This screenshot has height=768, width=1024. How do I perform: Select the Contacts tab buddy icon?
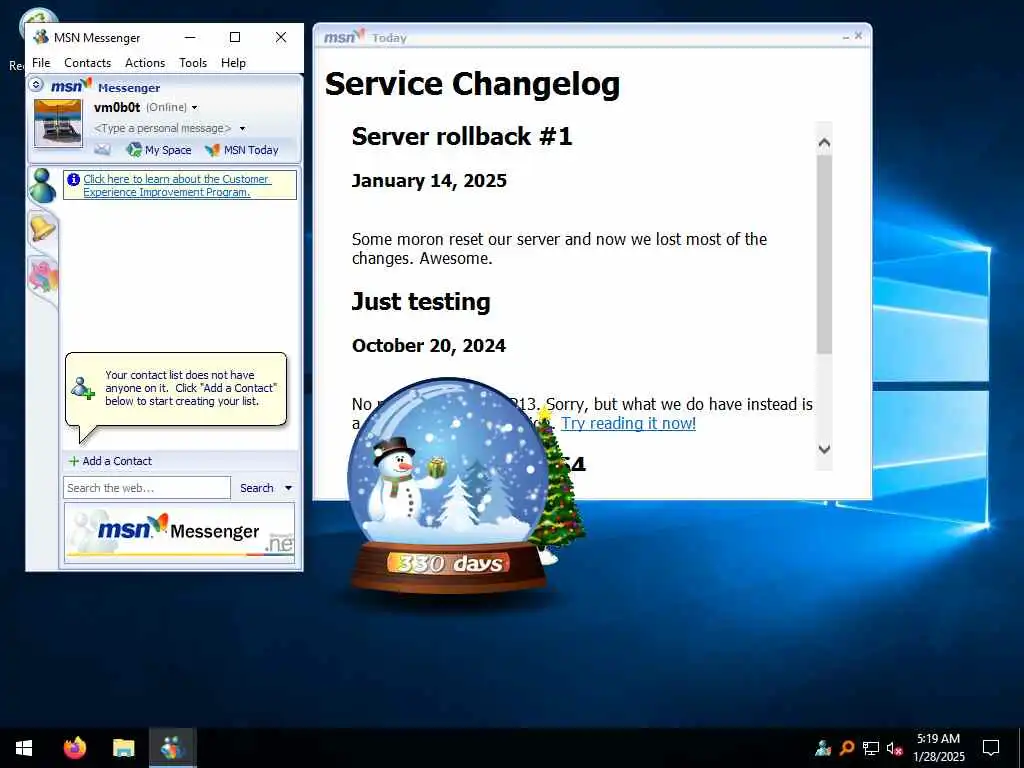tap(42, 185)
